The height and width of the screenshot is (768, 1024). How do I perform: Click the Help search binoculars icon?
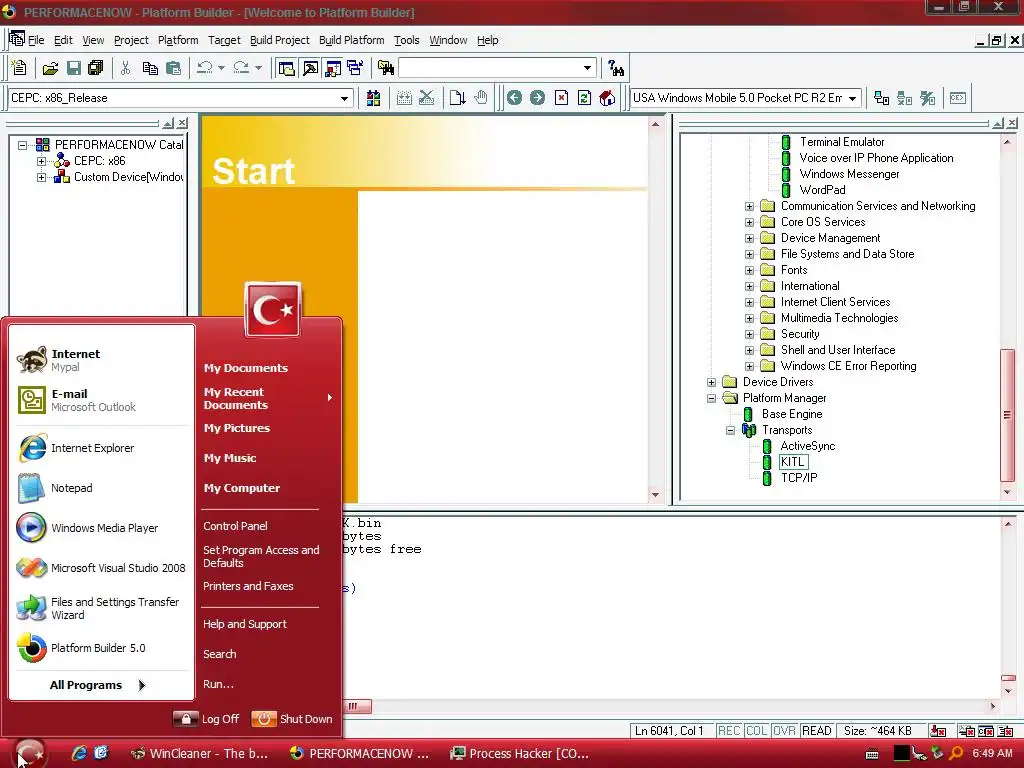(x=615, y=67)
